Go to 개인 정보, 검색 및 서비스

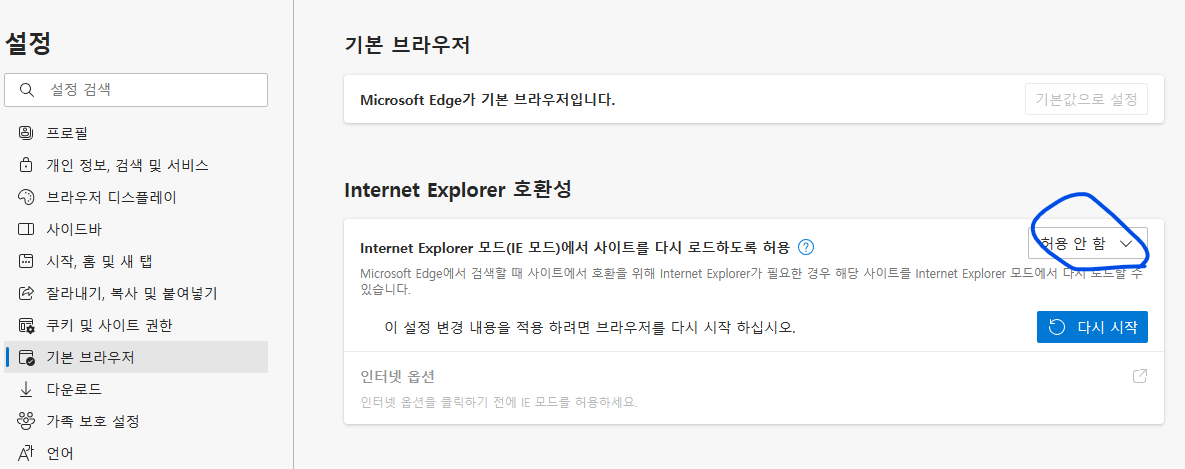[x=136, y=165]
